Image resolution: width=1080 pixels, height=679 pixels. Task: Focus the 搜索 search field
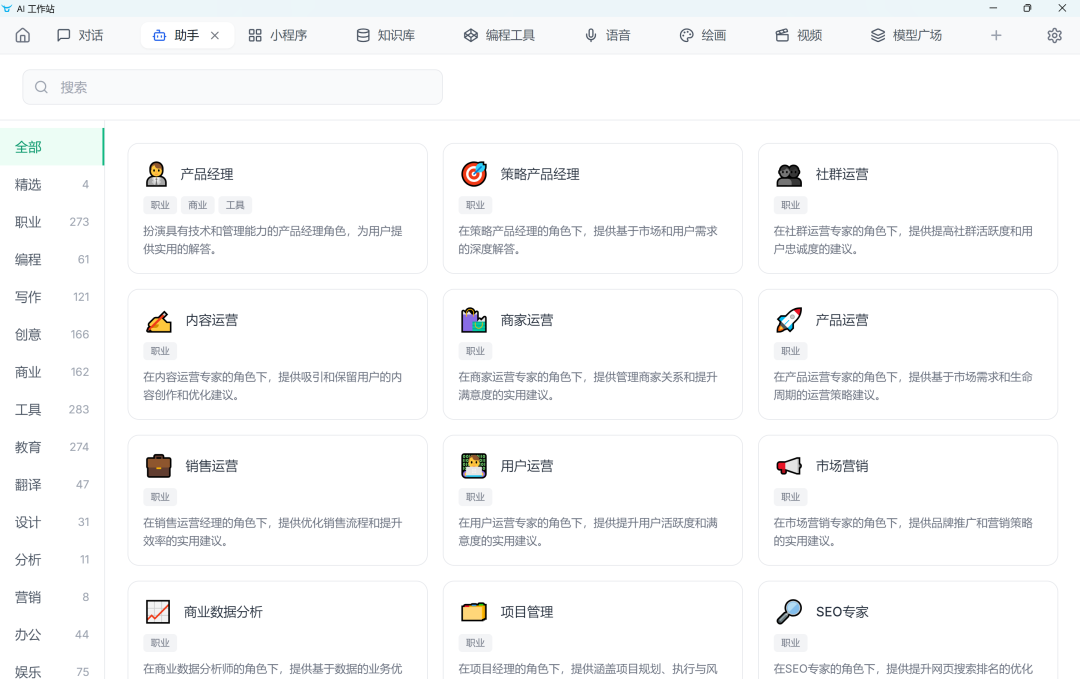click(233, 87)
